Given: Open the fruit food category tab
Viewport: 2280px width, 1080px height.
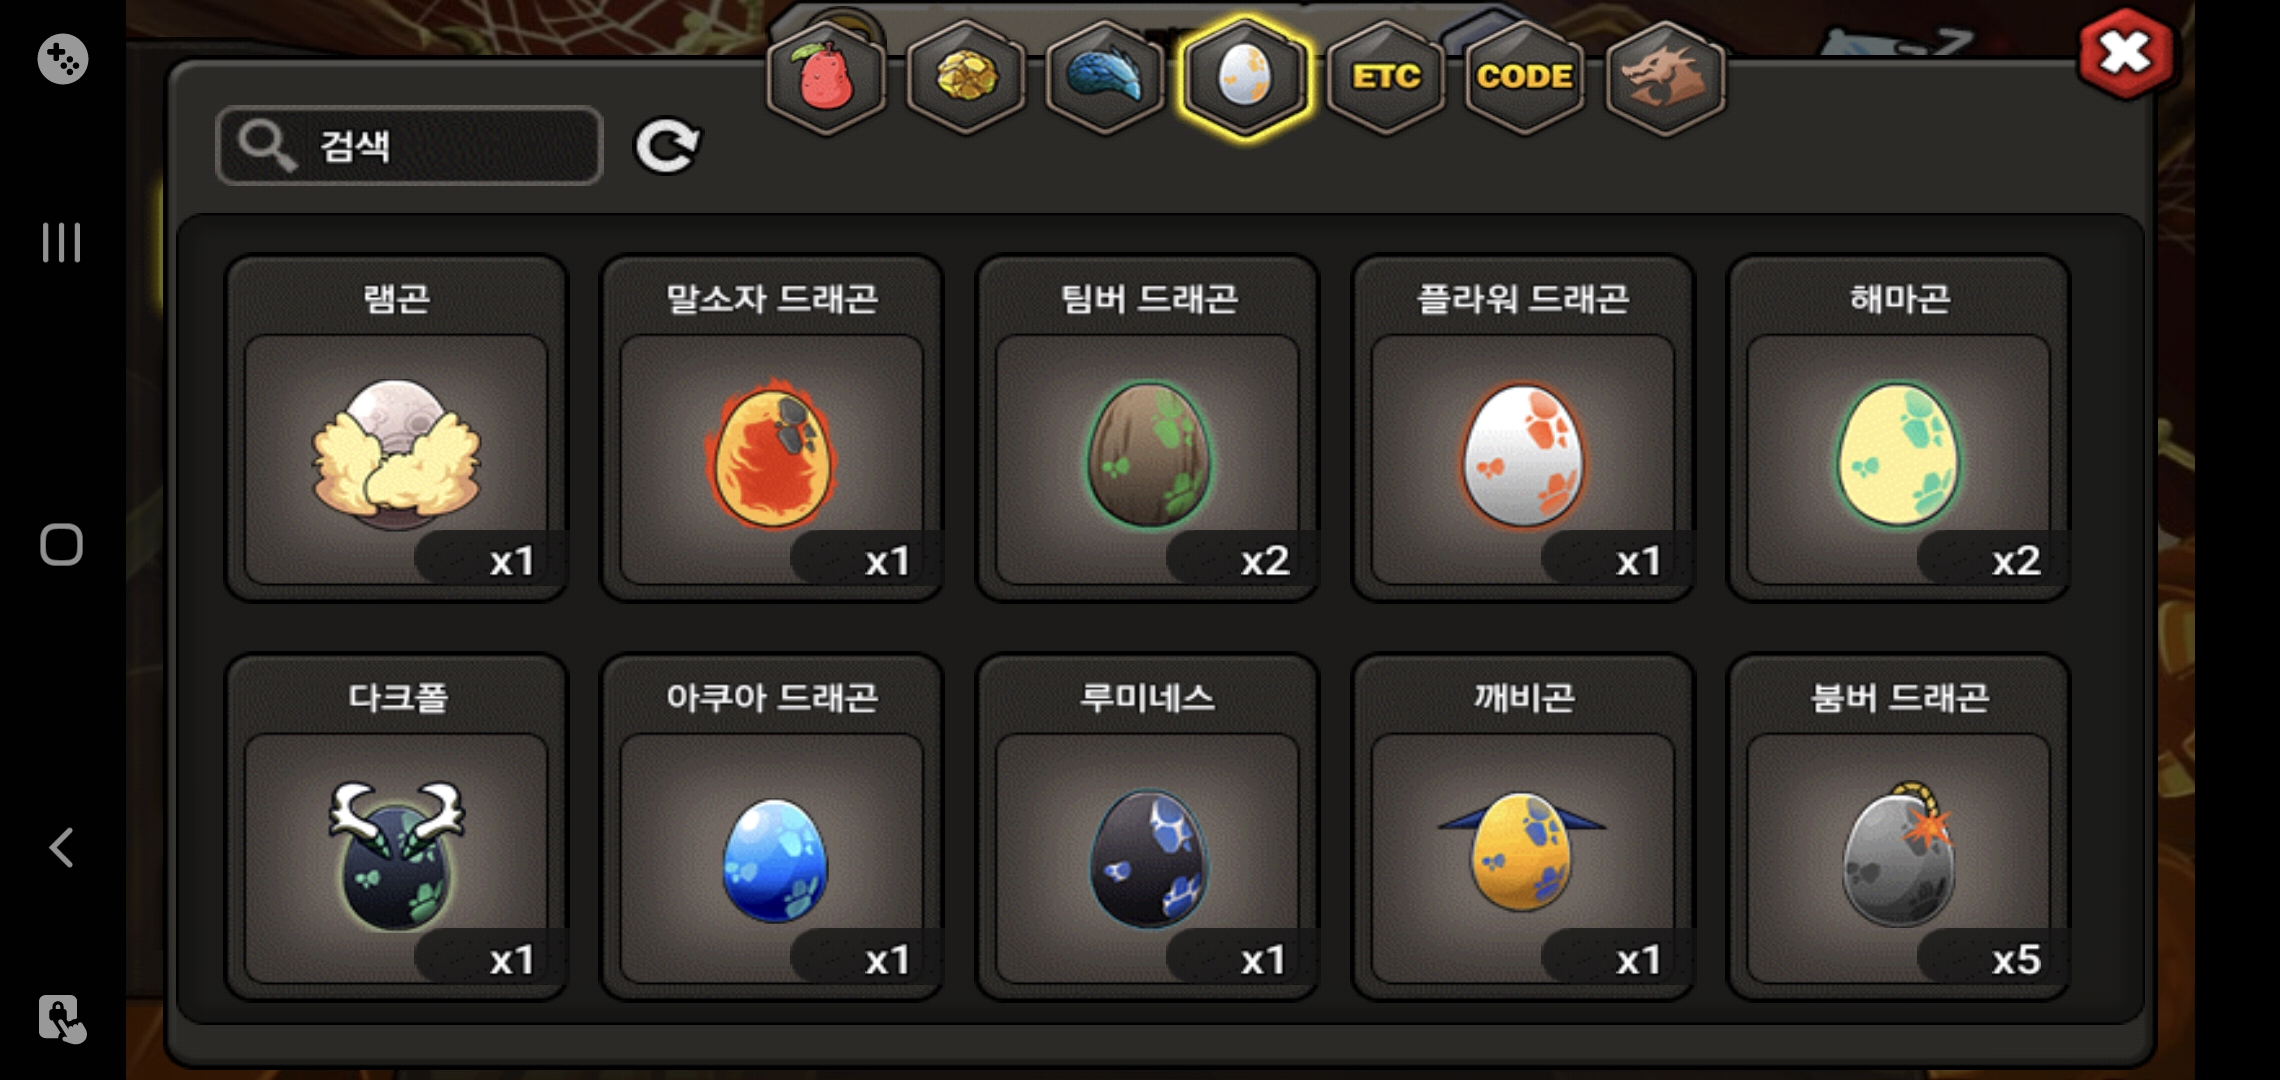Looking at the screenshot, I should pyautogui.click(x=825, y=77).
